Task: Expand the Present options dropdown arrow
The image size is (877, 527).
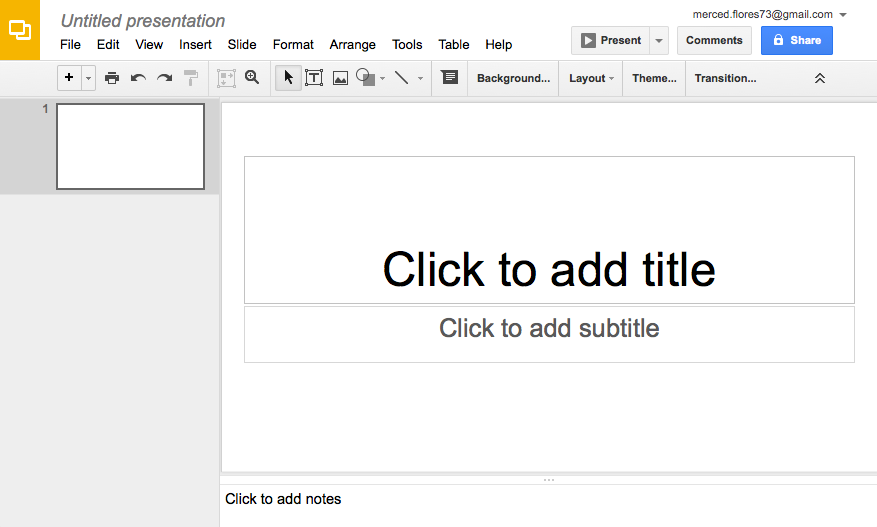Action: pos(659,40)
